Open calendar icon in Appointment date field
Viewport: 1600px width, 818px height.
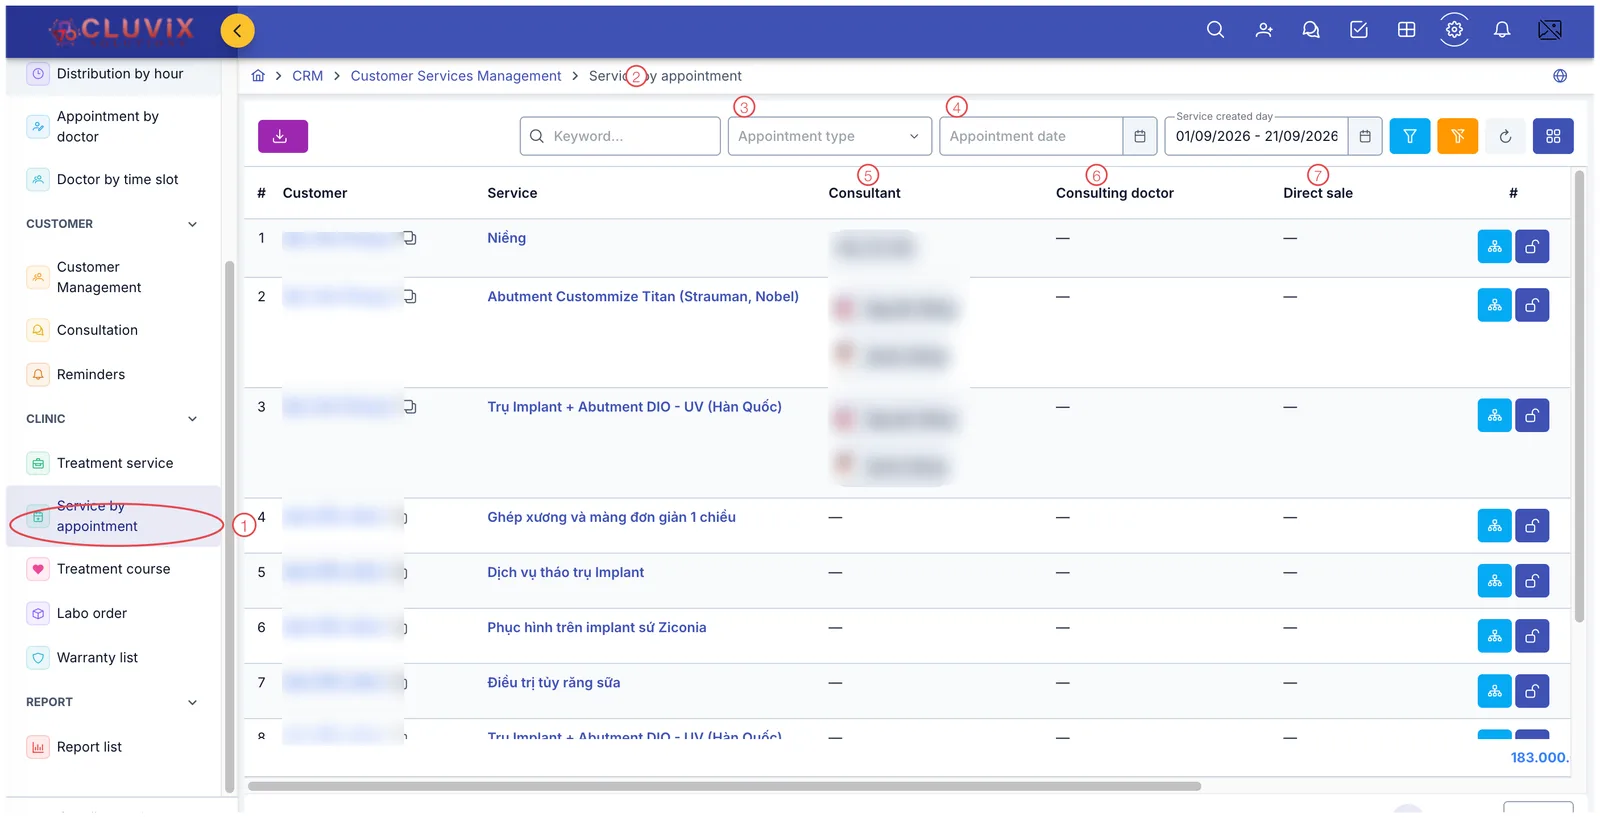click(x=1140, y=136)
